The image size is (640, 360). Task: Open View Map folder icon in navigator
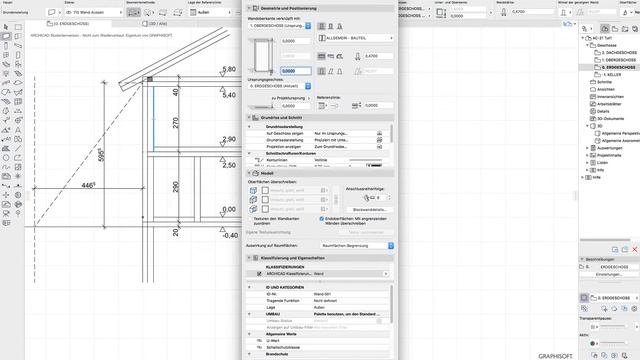click(615, 29)
